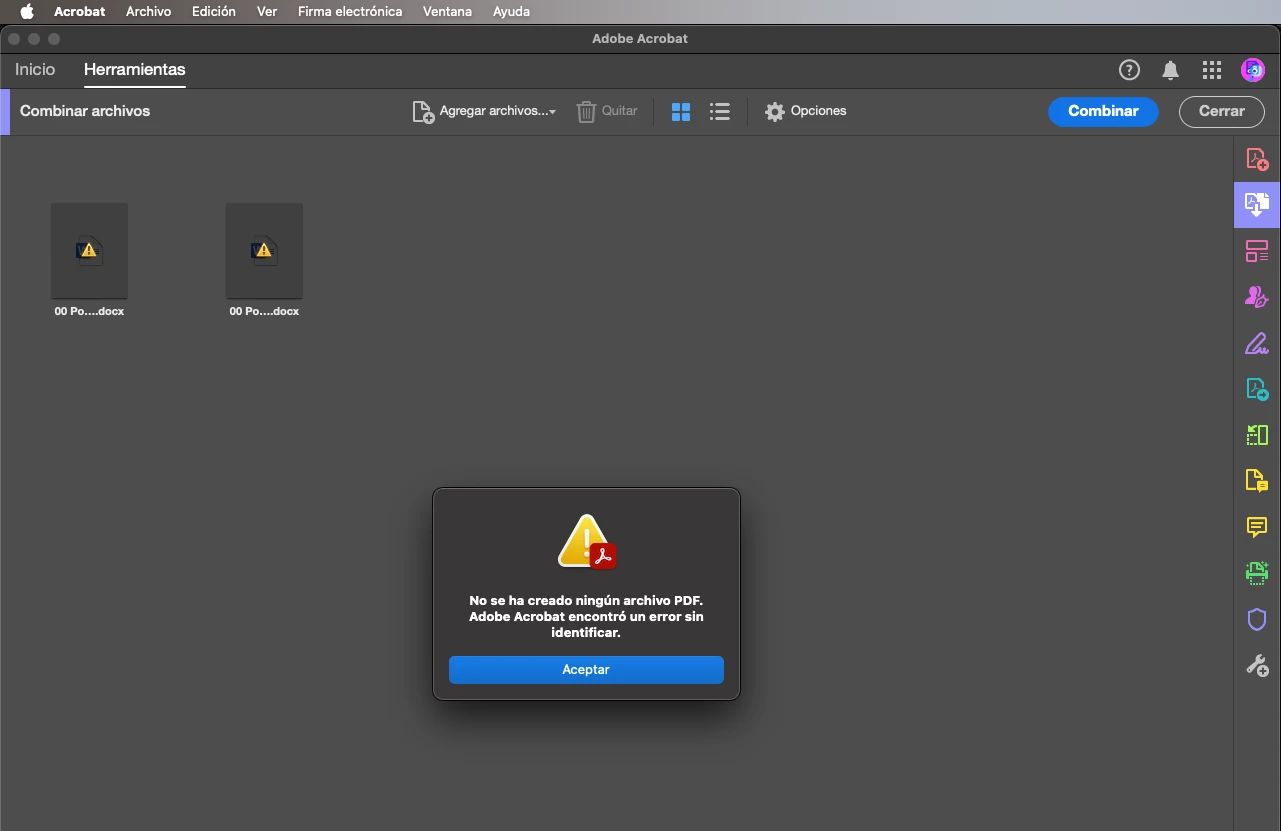1281x831 pixels.
Task: Select the Fill and Sign pen tool
Action: pos(1257,343)
